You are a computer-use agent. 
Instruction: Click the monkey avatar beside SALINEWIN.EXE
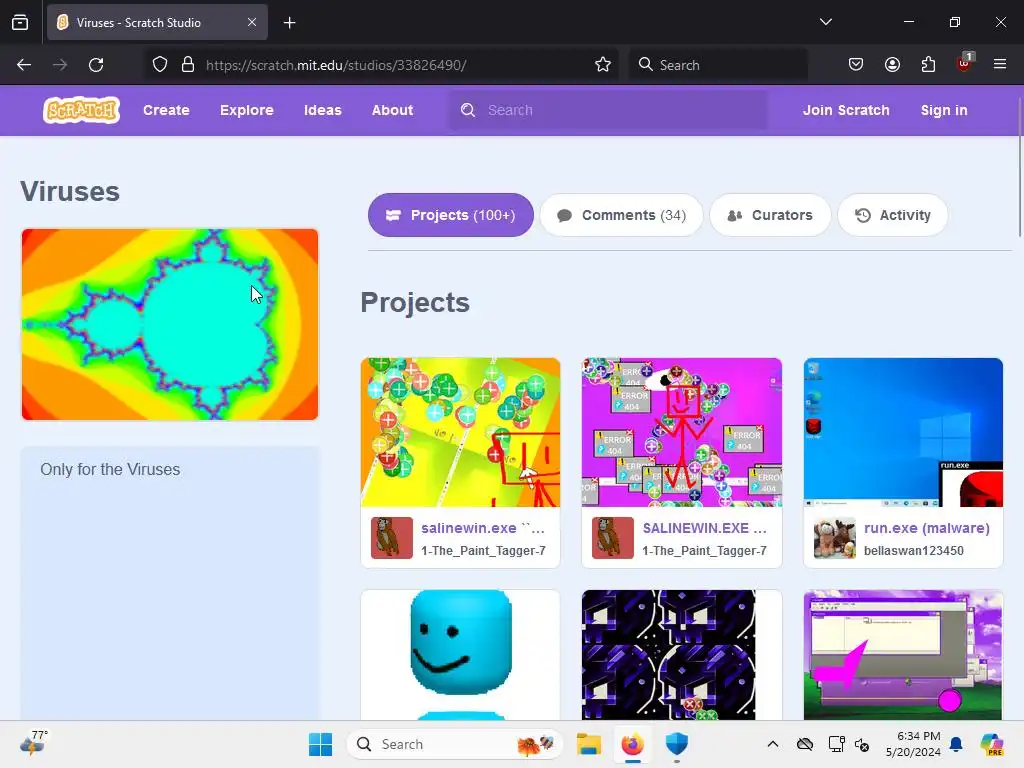(x=613, y=538)
